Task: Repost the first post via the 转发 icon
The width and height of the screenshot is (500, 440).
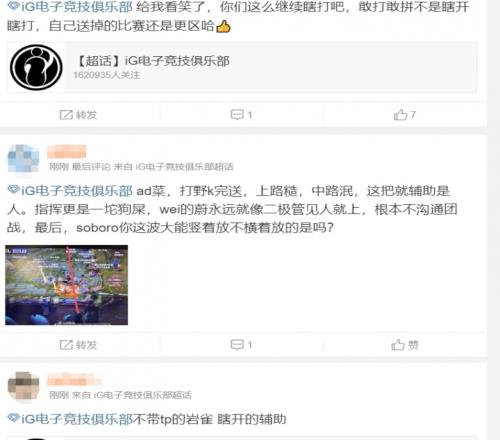Action: (x=78, y=115)
